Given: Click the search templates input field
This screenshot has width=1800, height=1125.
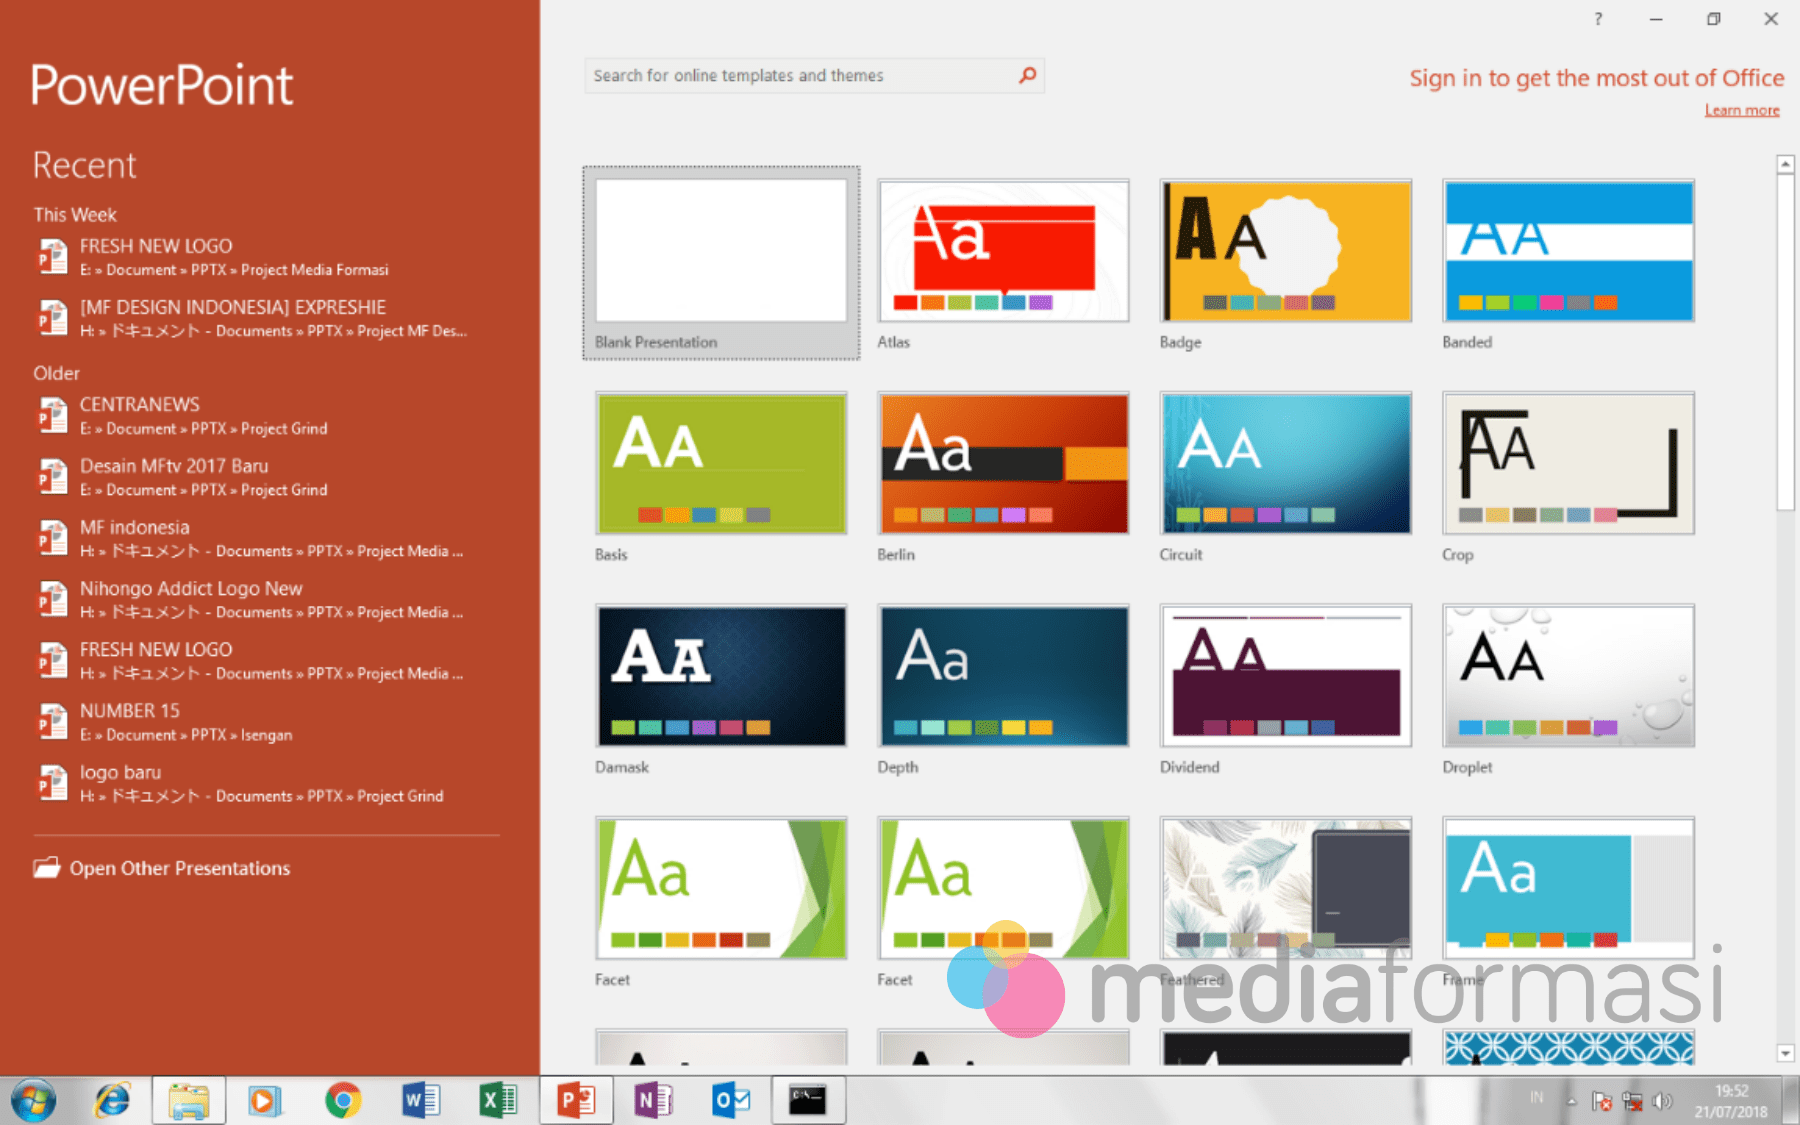Looking at the screenshot, I should (800, 76).
